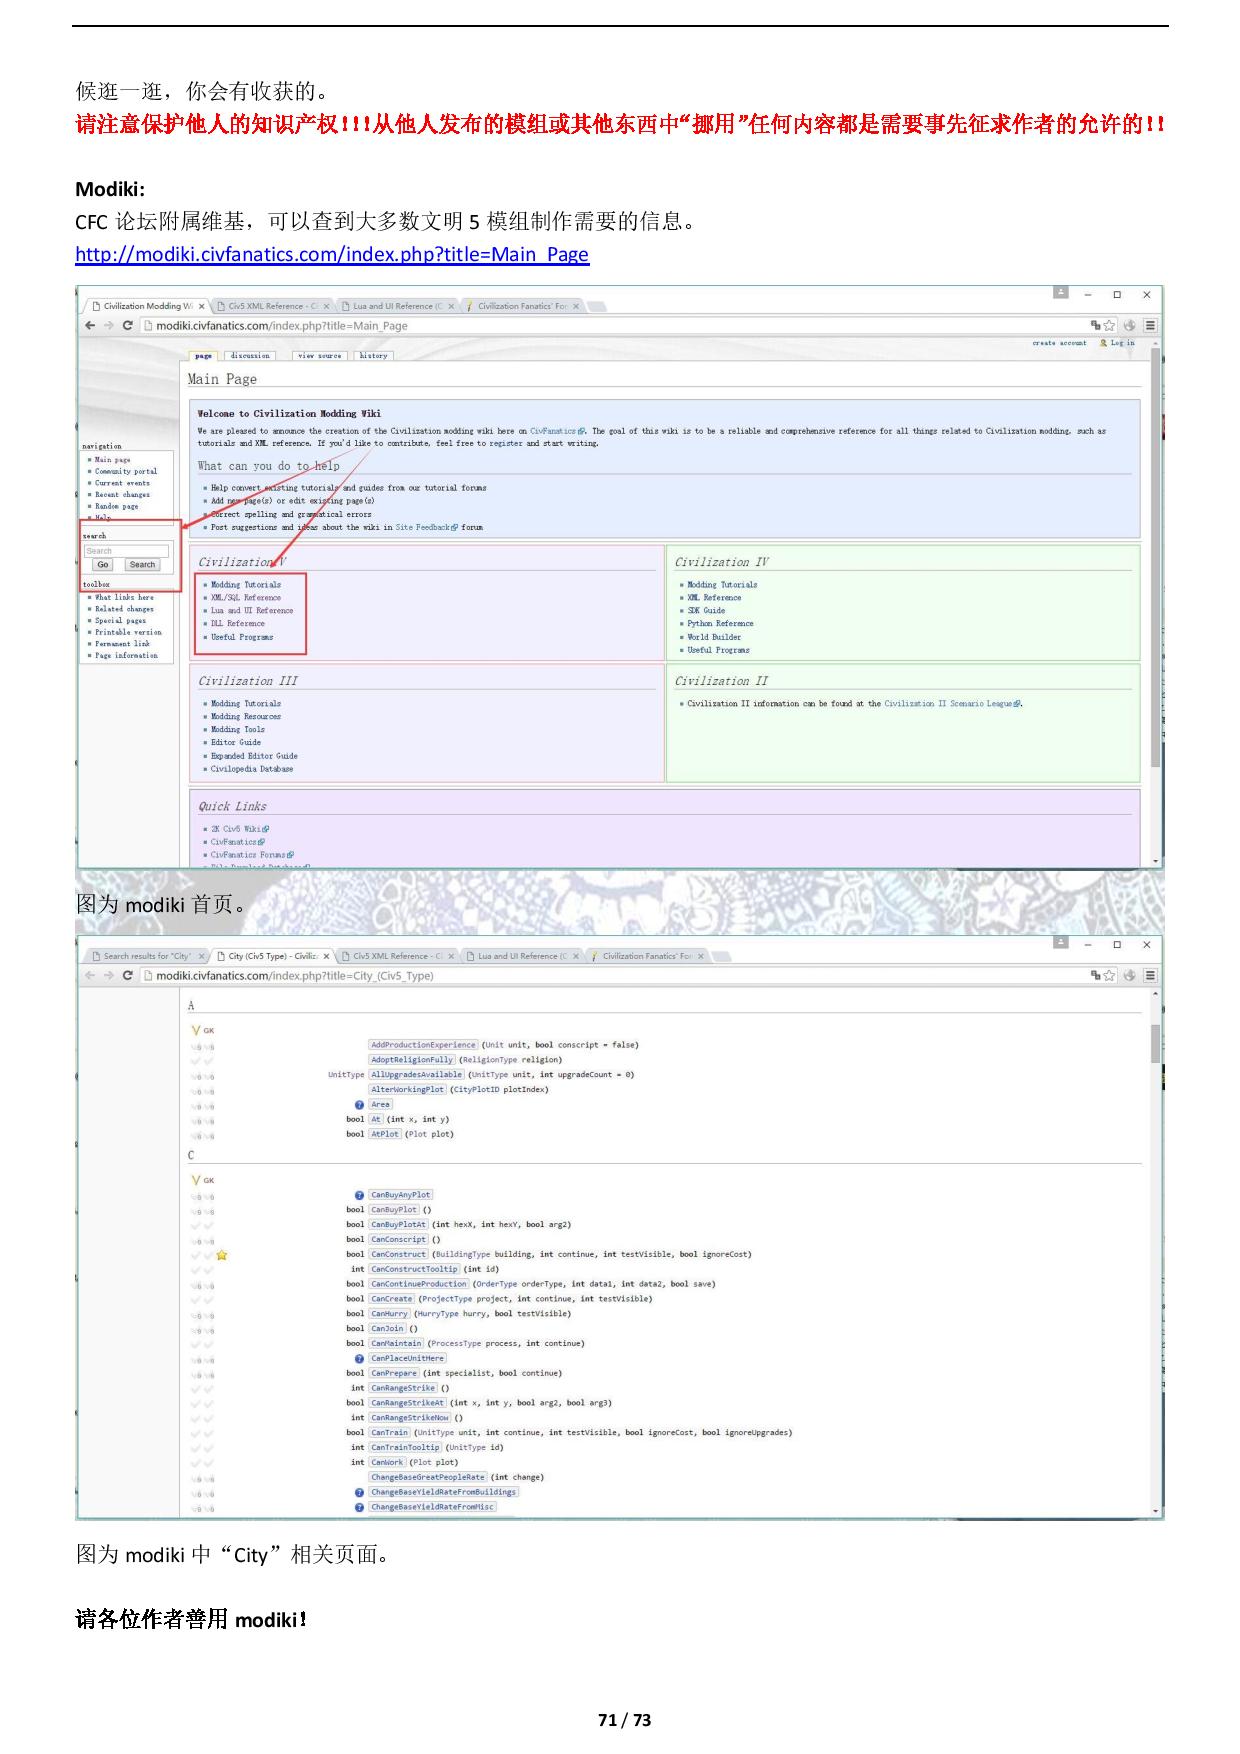Close Search results for "City" tab
Viewport: 1240px width, 1754px height.
coord(201,956)
